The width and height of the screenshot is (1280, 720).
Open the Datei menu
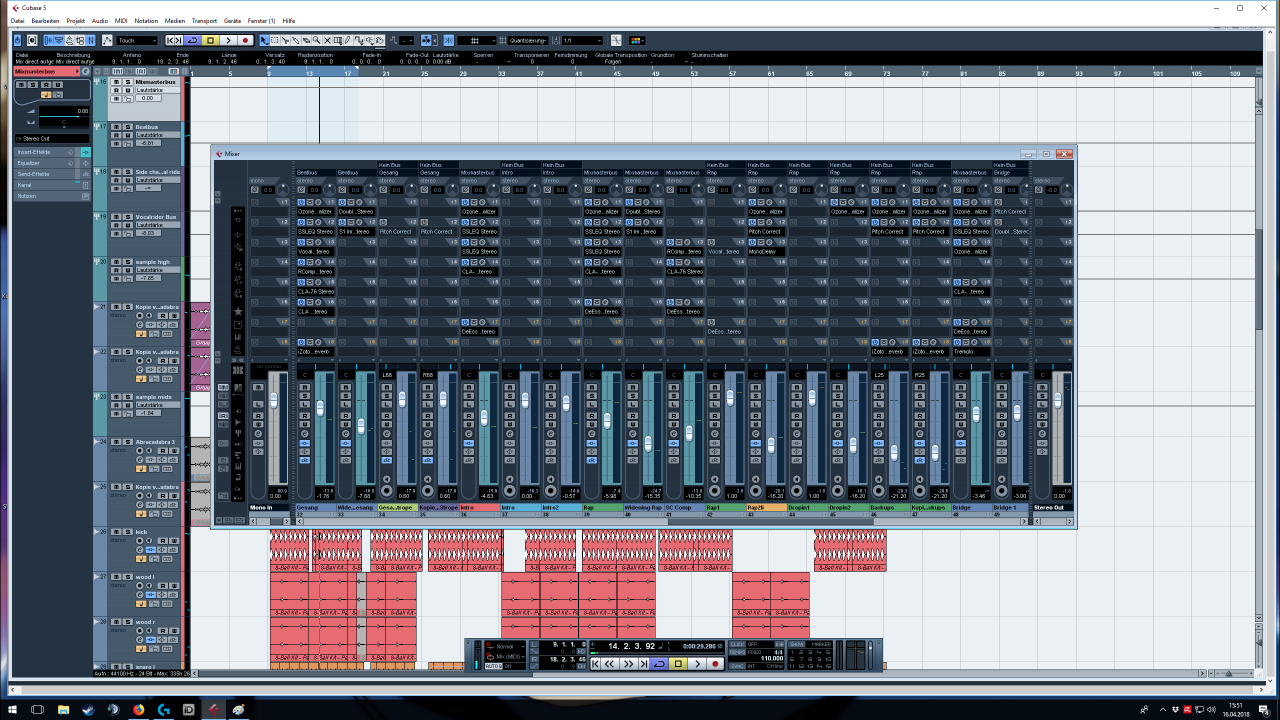click(x=17, y=20)
